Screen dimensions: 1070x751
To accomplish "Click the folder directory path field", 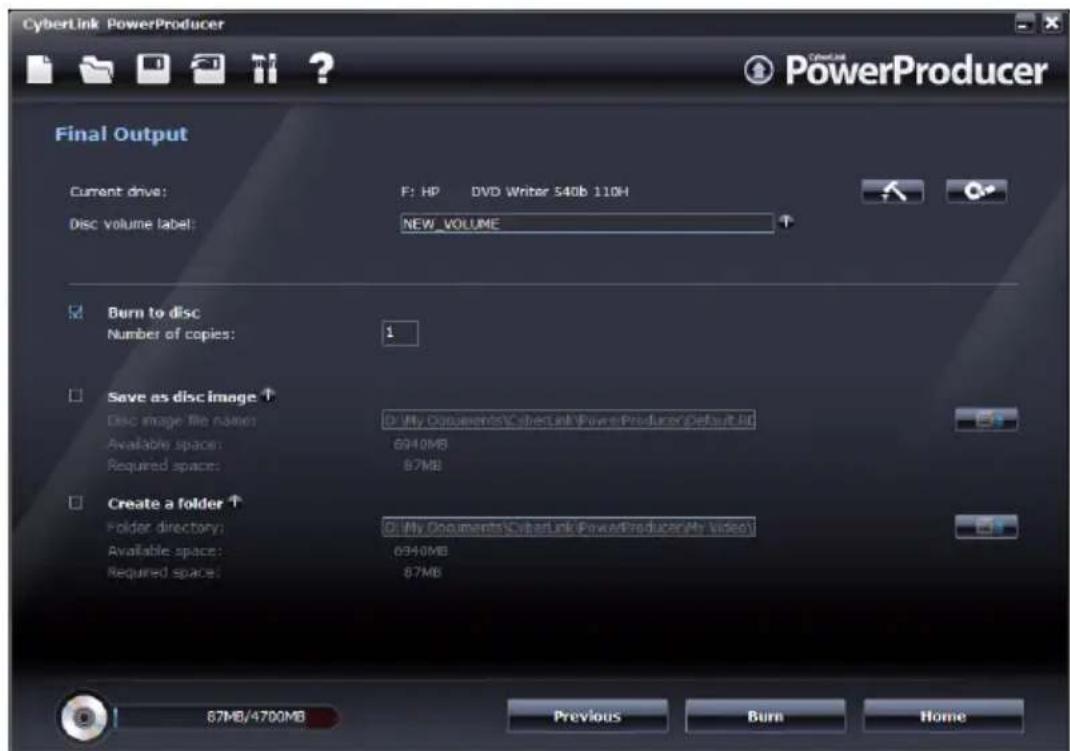I will [568, 527].
